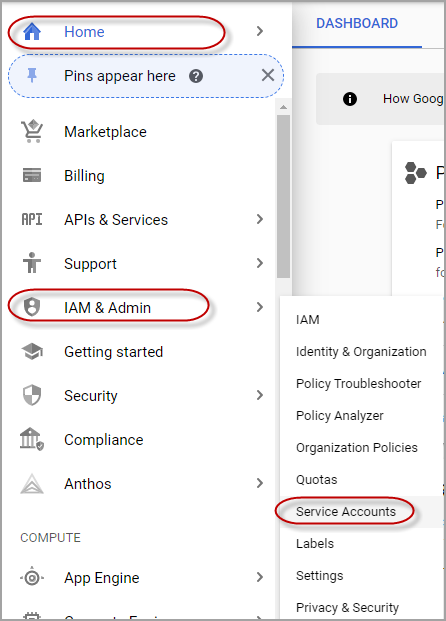
Task: Open IAM & Admin menu item
Action: [x=107, y=308]
